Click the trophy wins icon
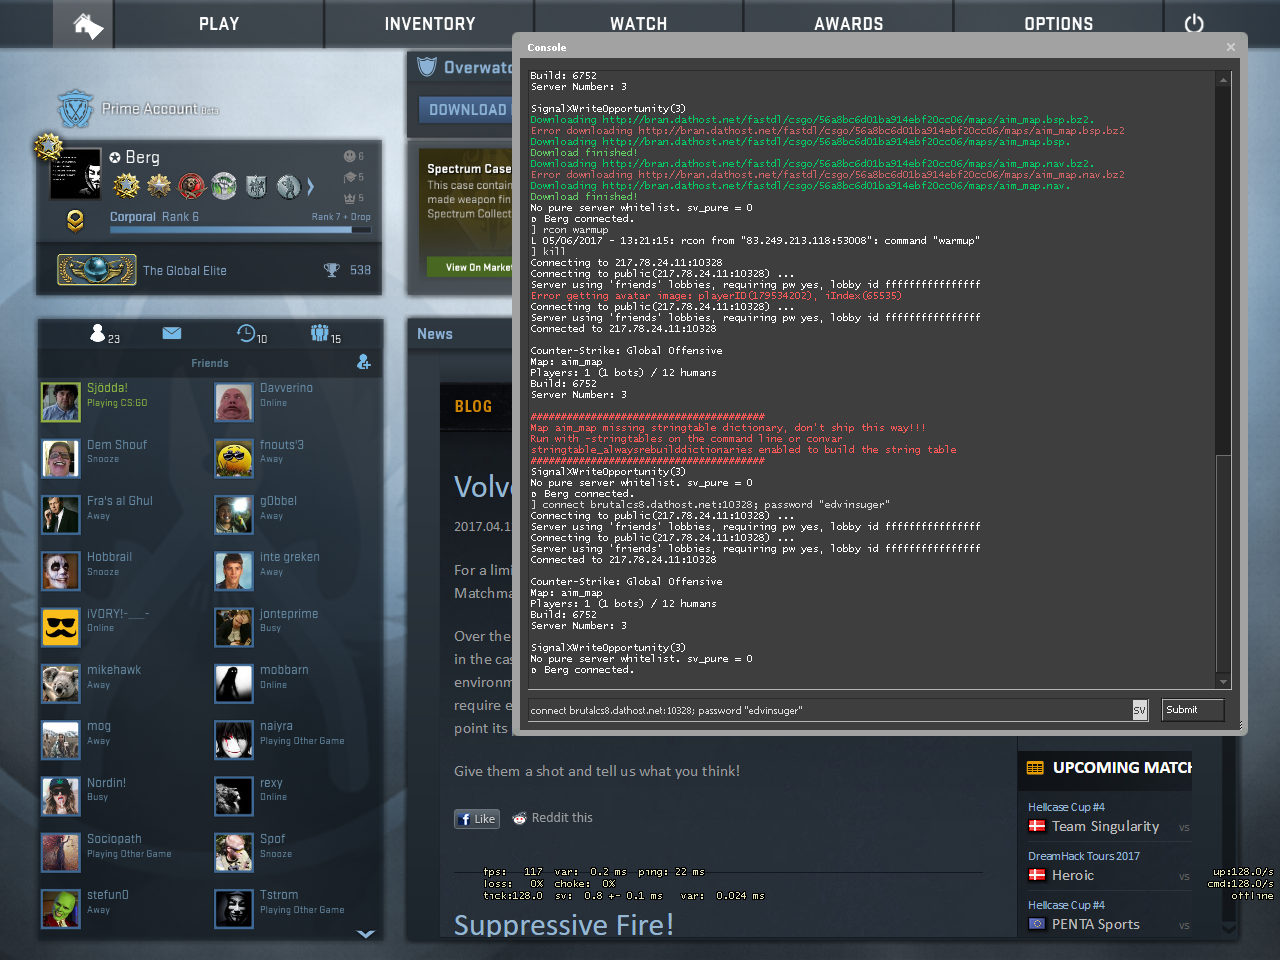The image size is (1280, 960). tap(331, 270)
